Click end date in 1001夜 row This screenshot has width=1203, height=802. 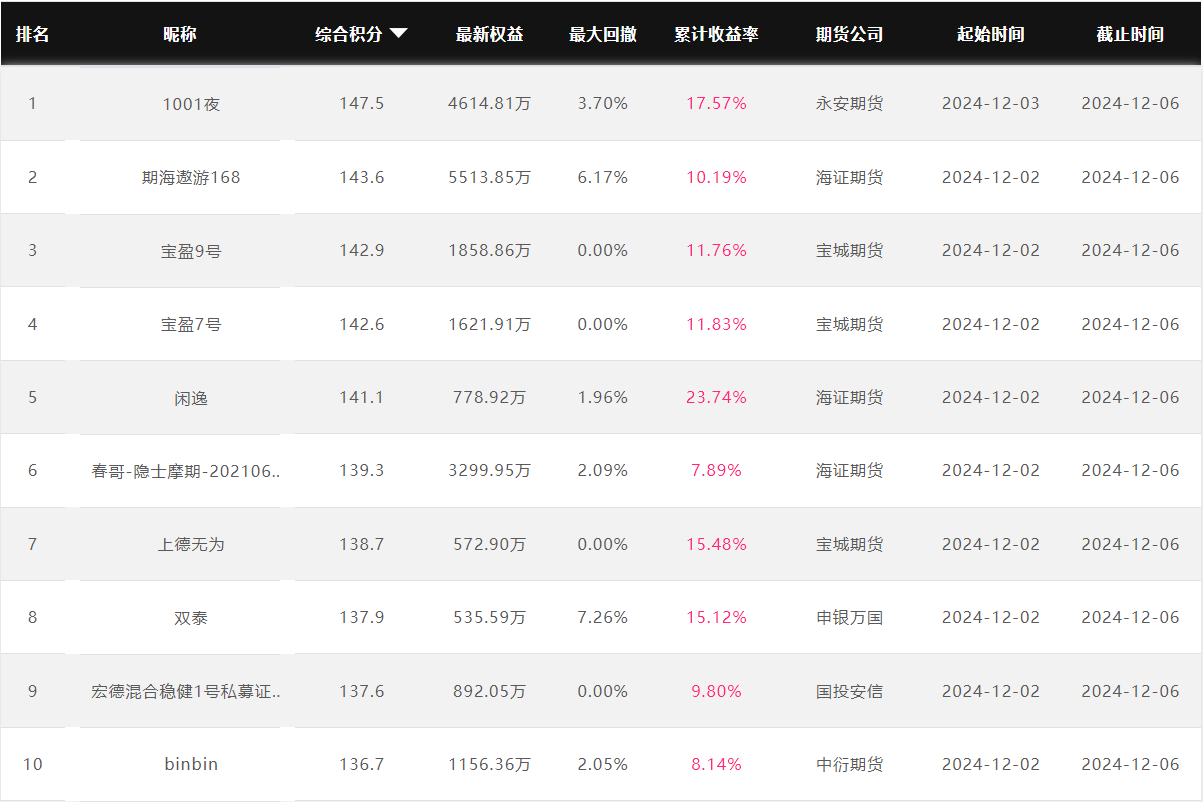(1130, 104)
